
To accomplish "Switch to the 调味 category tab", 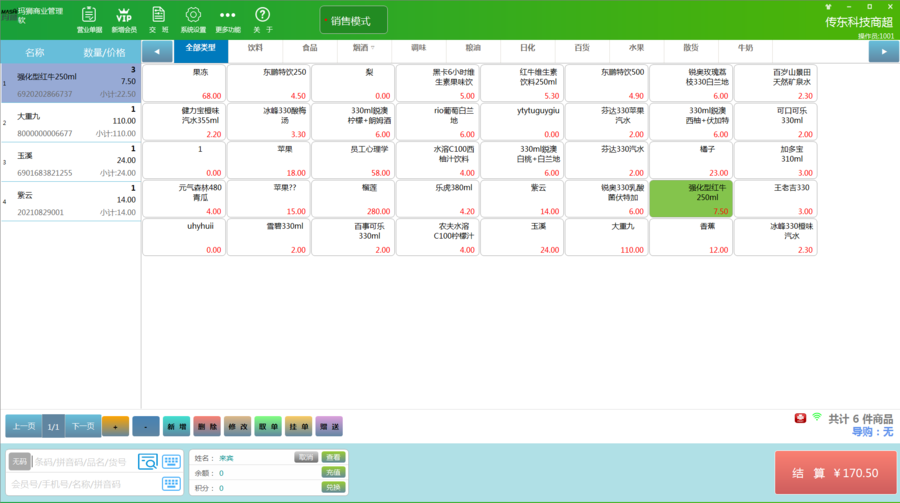I will [418, 51].
